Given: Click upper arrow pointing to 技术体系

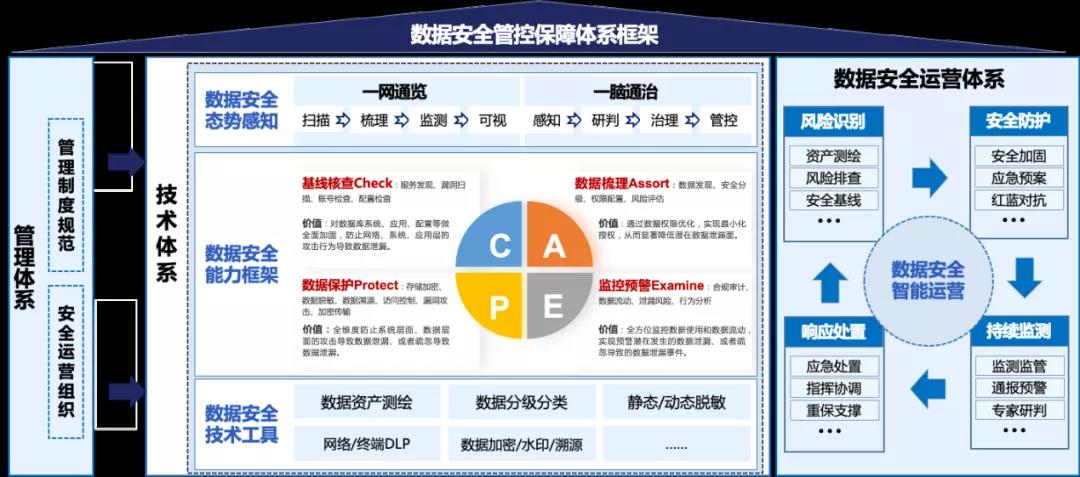Looking at the screenshot, I should (125, 162).
